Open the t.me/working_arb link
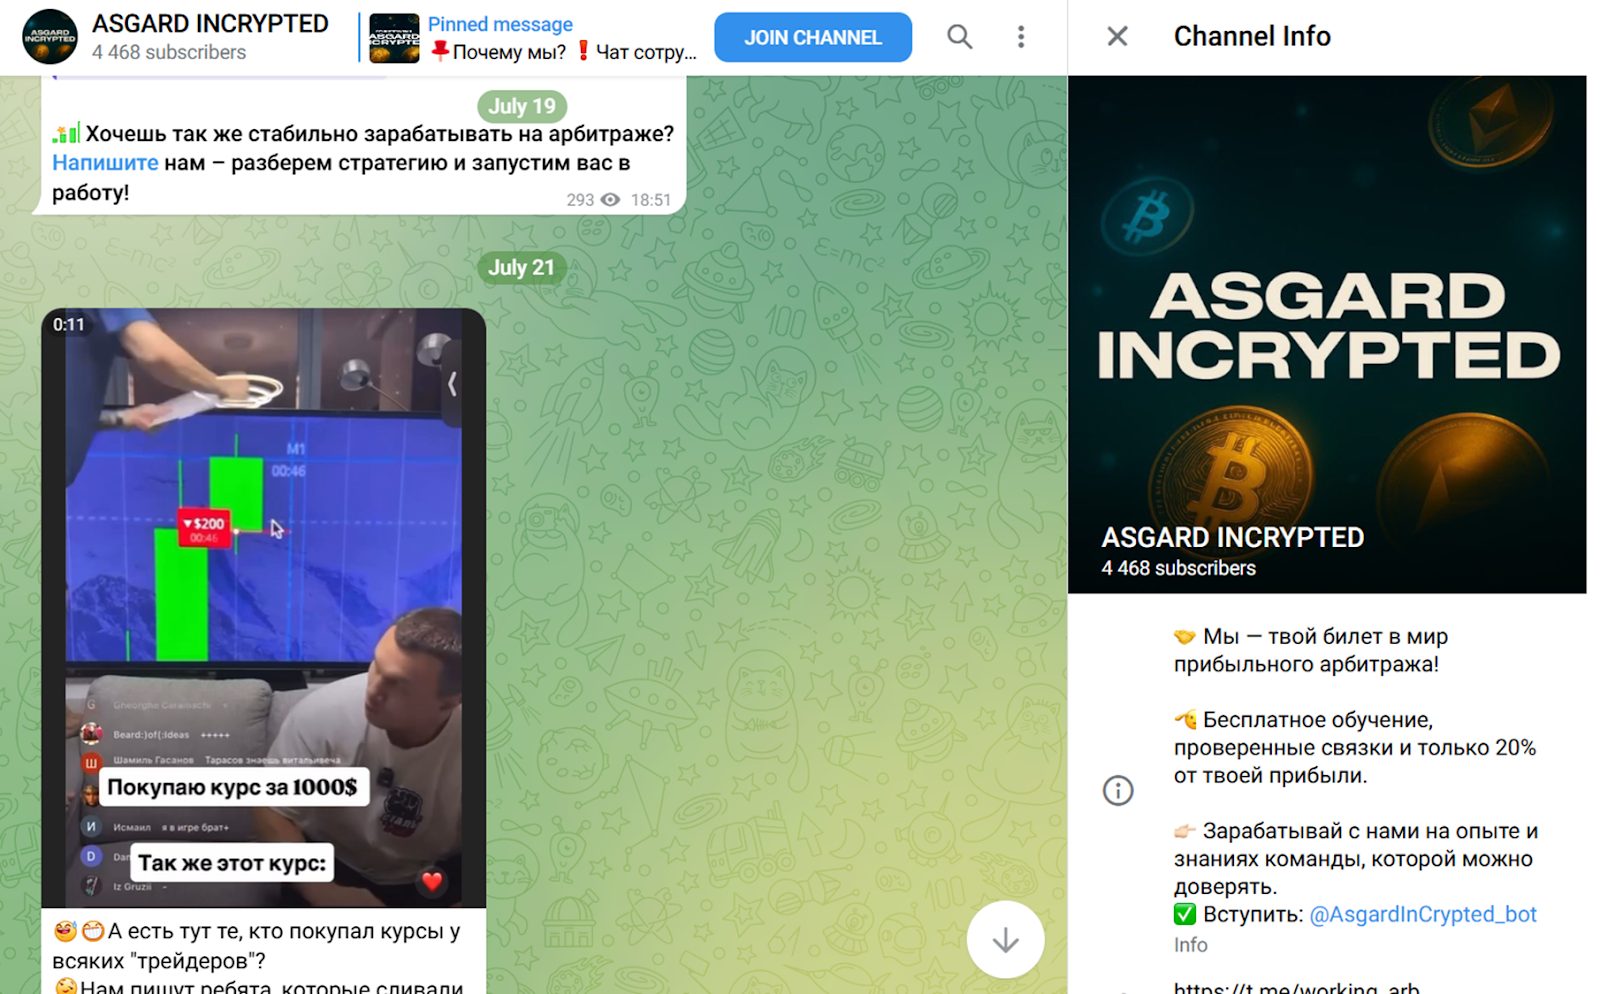1600x994 pixels. coord(1296,987)
